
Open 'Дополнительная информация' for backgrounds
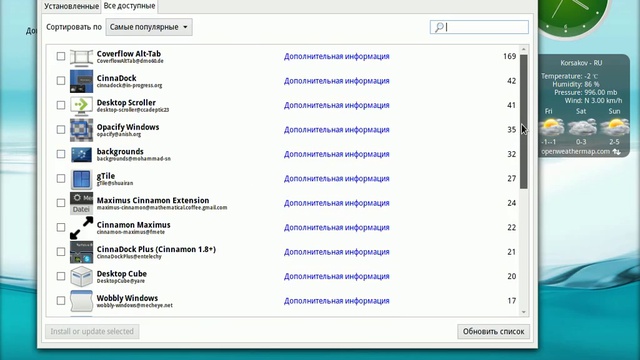click(337, 154)
